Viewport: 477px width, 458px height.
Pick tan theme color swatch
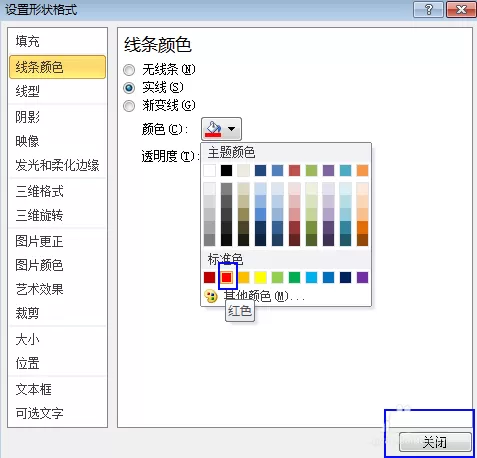(x=244, y=170)
